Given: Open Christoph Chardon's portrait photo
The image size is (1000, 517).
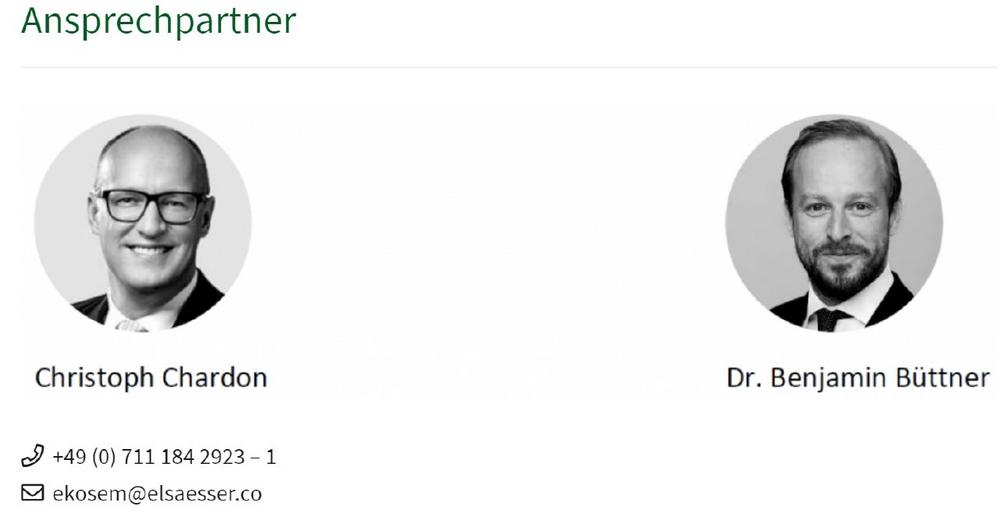Looking at the screenshot, I should click(143, 223).
